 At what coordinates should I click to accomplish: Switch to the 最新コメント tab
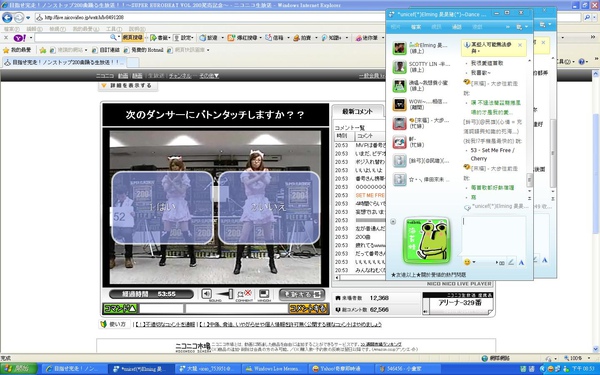coord(357,111)
